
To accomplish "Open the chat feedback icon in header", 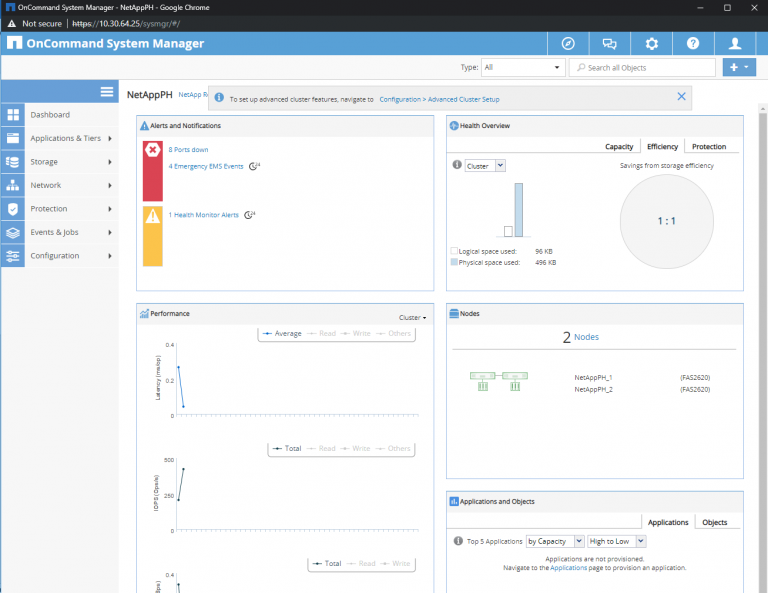I will [x=609, y=44].
